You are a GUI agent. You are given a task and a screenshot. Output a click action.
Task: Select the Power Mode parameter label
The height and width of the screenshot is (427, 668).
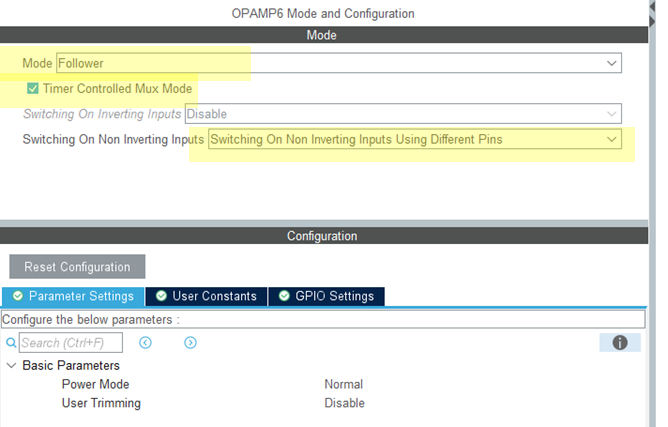95,384
